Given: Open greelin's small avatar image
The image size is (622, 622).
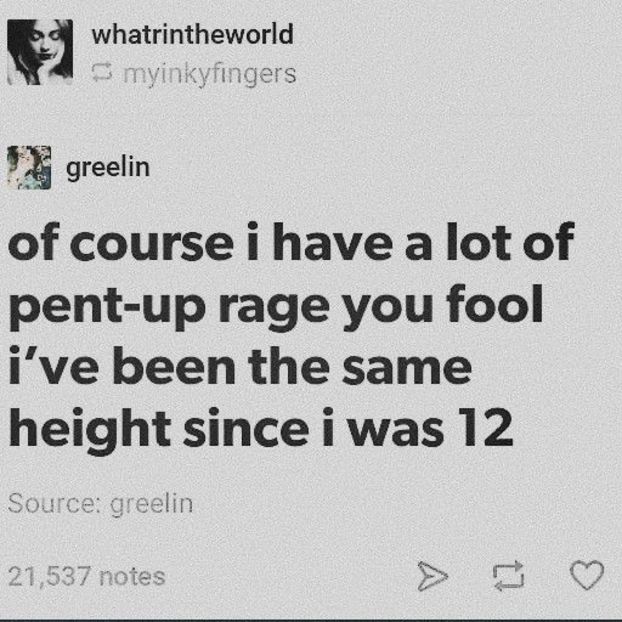Looking at the screenshot, I should point(29,167).
